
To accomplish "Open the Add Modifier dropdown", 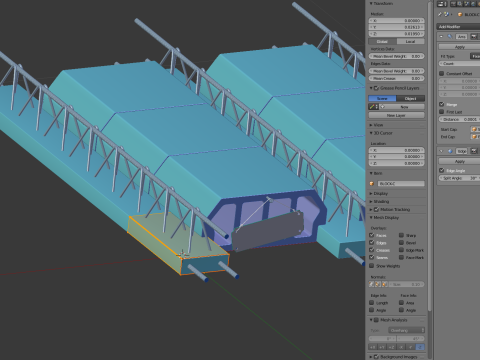I will tap(458, 26).
